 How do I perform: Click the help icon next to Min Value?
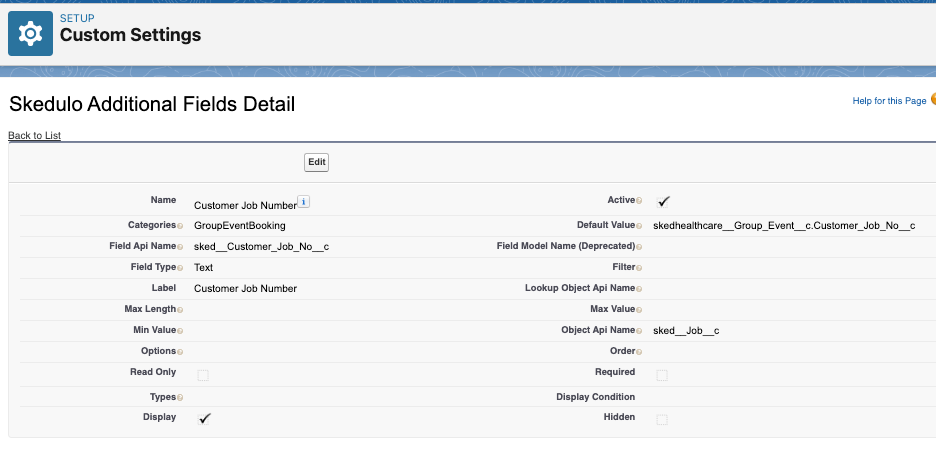point(180,331)
